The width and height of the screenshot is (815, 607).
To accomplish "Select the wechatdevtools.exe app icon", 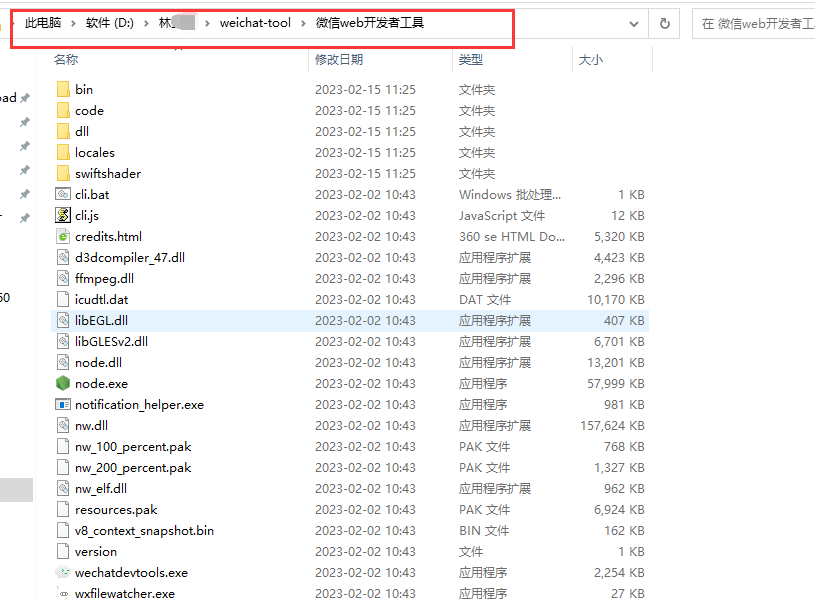I will (x=63, y=573).
